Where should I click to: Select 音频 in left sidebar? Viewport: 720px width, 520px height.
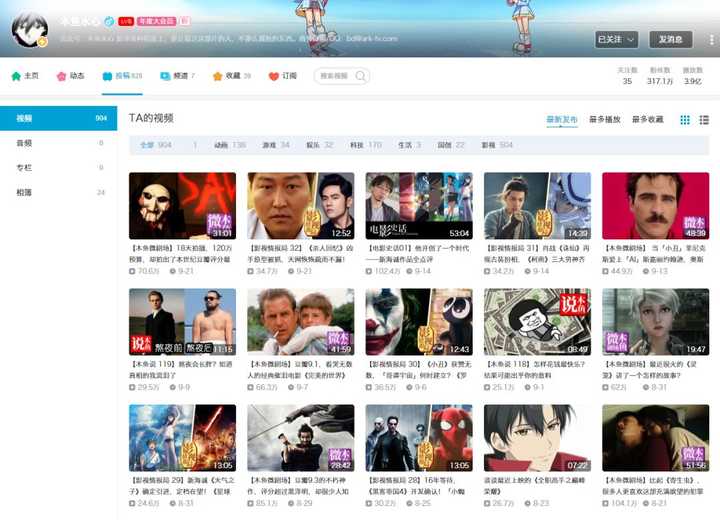(x=59, y=143)
